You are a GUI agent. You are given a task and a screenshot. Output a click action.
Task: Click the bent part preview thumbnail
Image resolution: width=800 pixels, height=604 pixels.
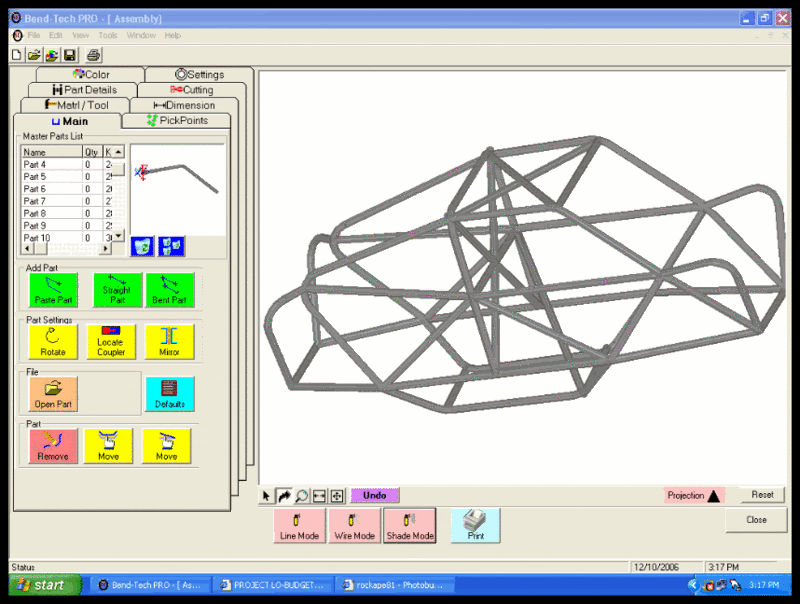(x=178, y=189)
